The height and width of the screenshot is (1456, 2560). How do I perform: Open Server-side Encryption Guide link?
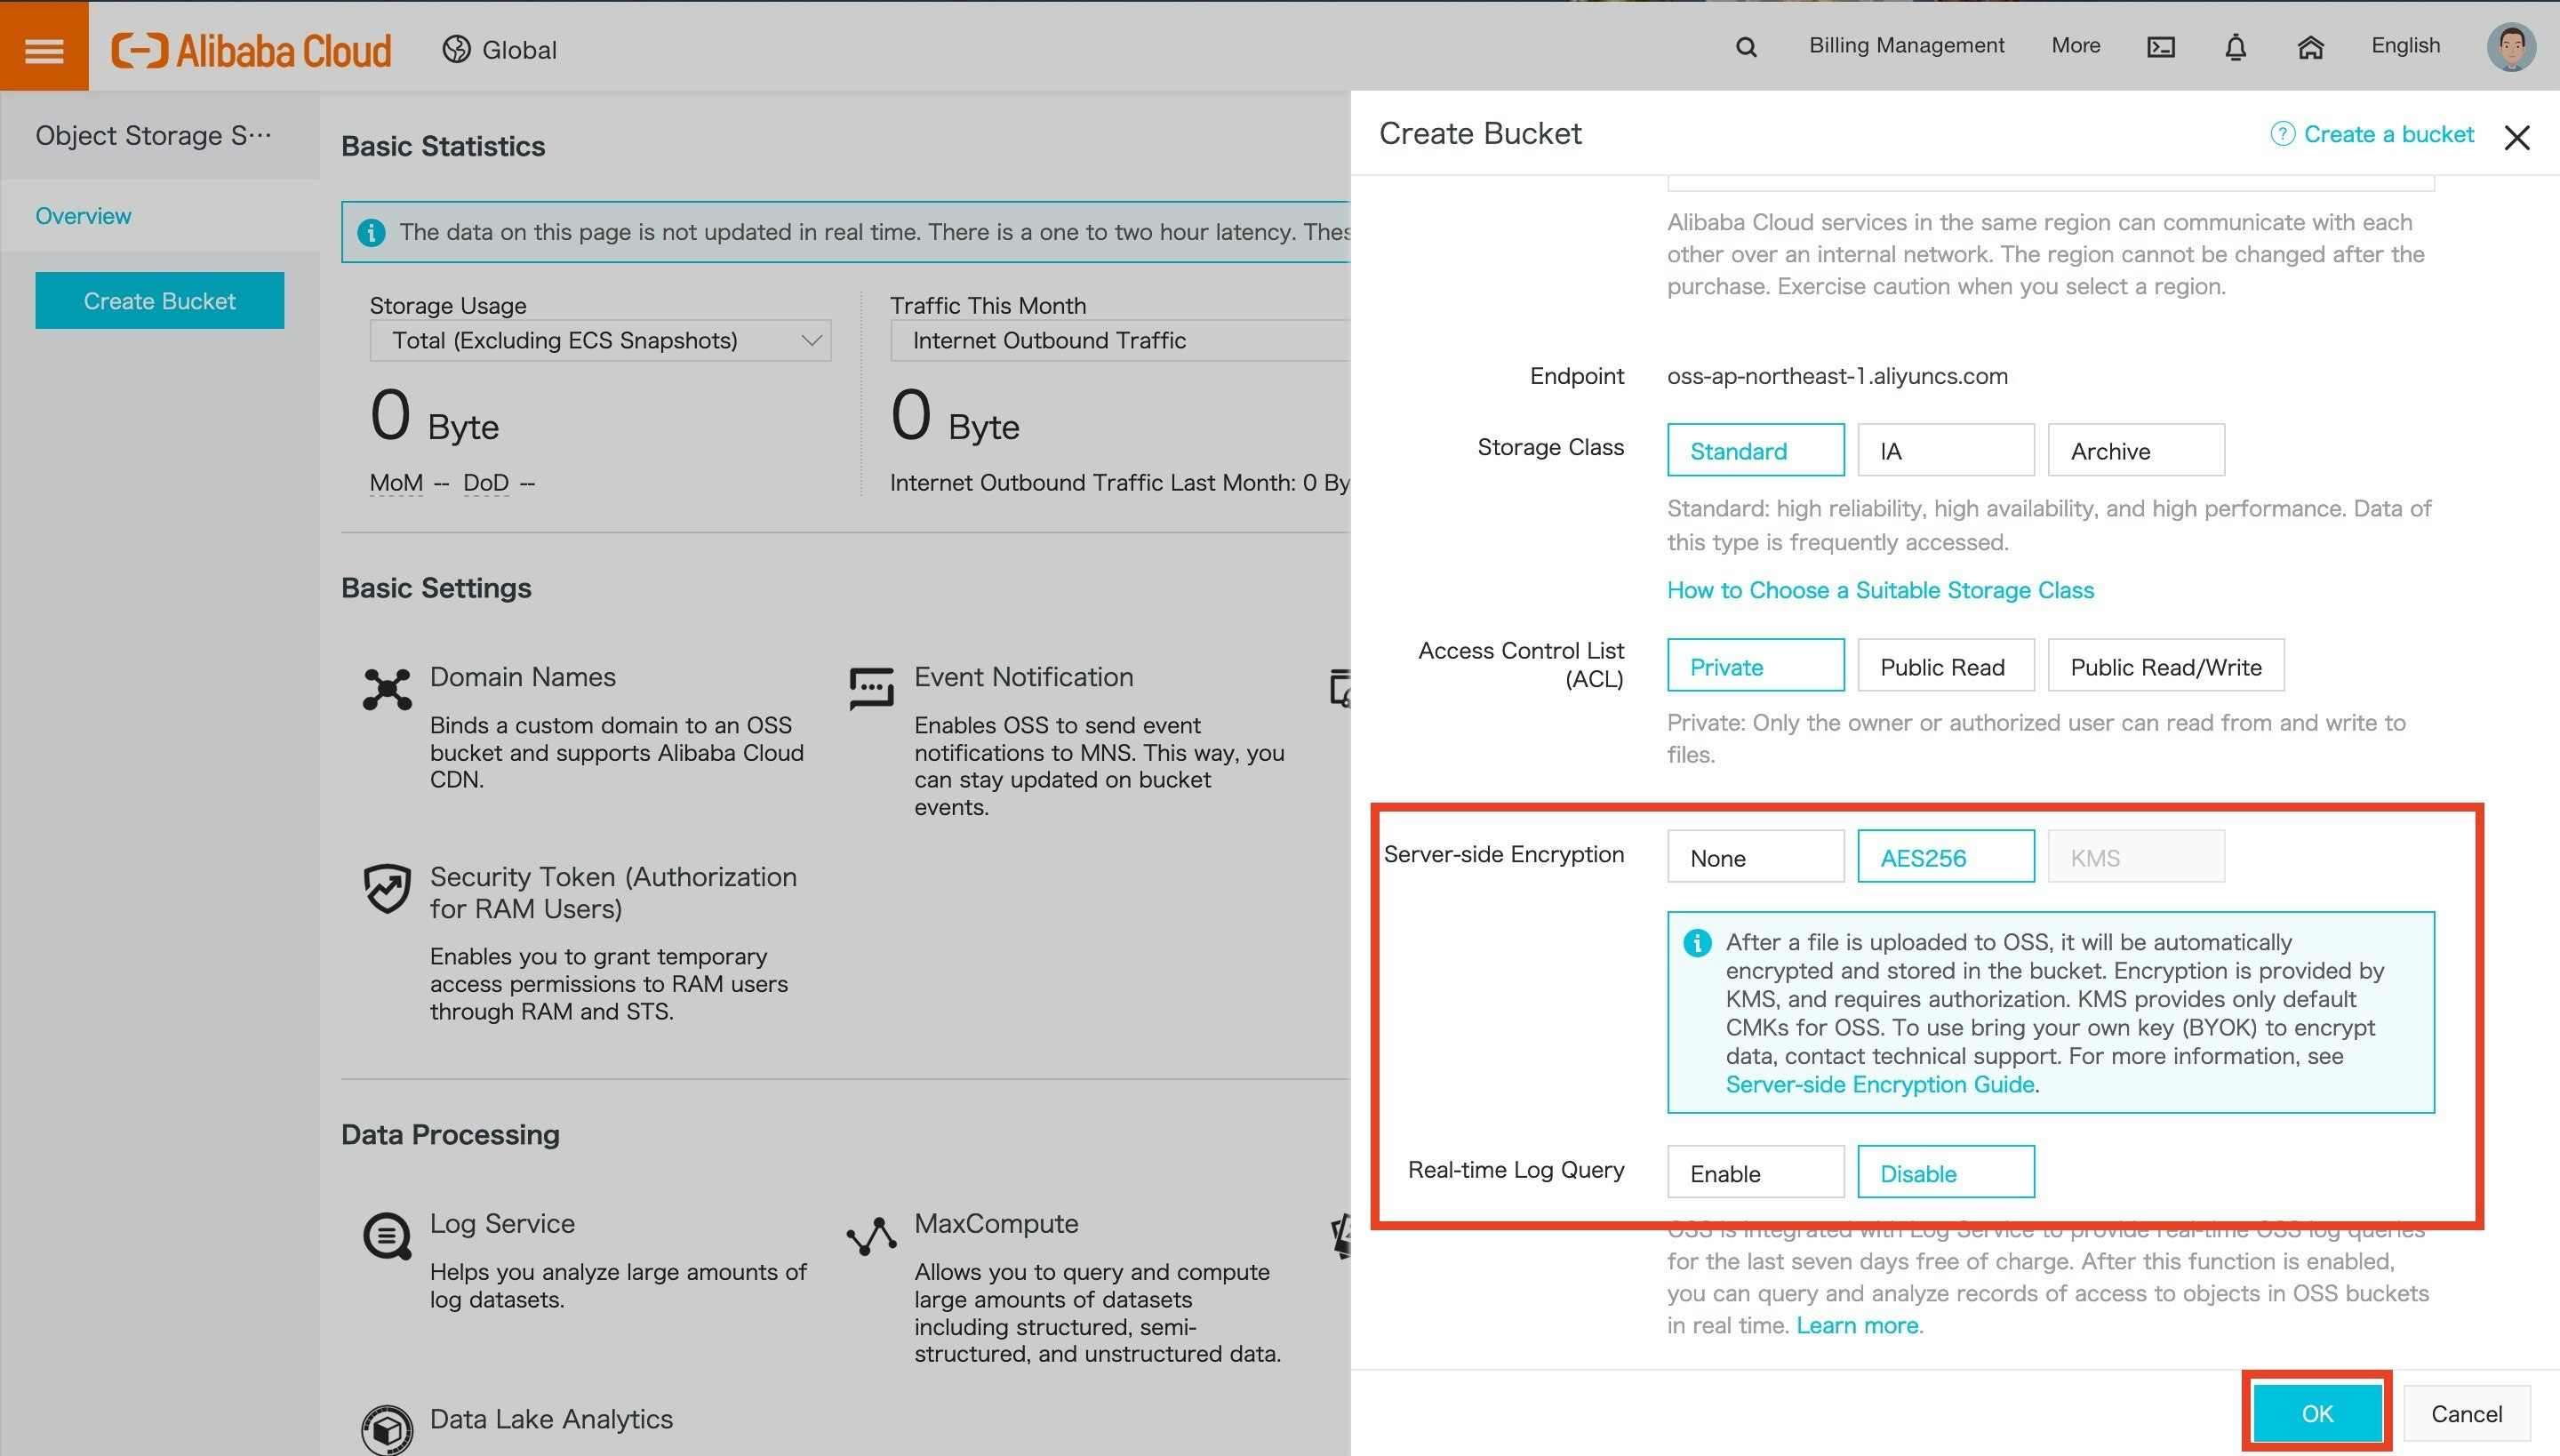(1880, 1084)
